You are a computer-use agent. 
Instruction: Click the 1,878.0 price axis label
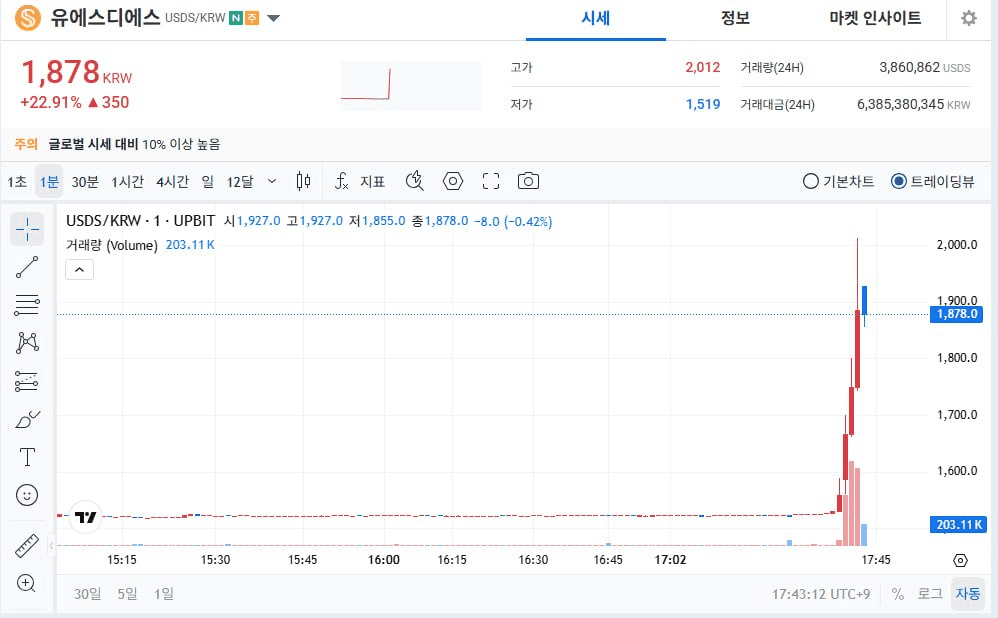click(x=957, y=314)
